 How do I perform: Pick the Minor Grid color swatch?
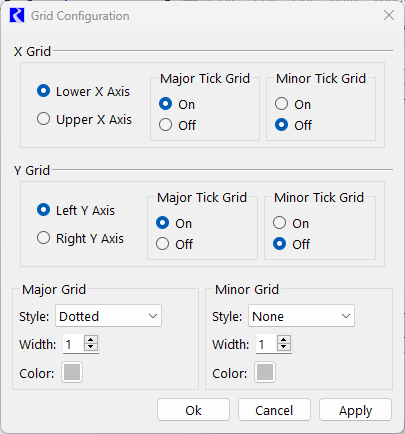pos(265,372)
